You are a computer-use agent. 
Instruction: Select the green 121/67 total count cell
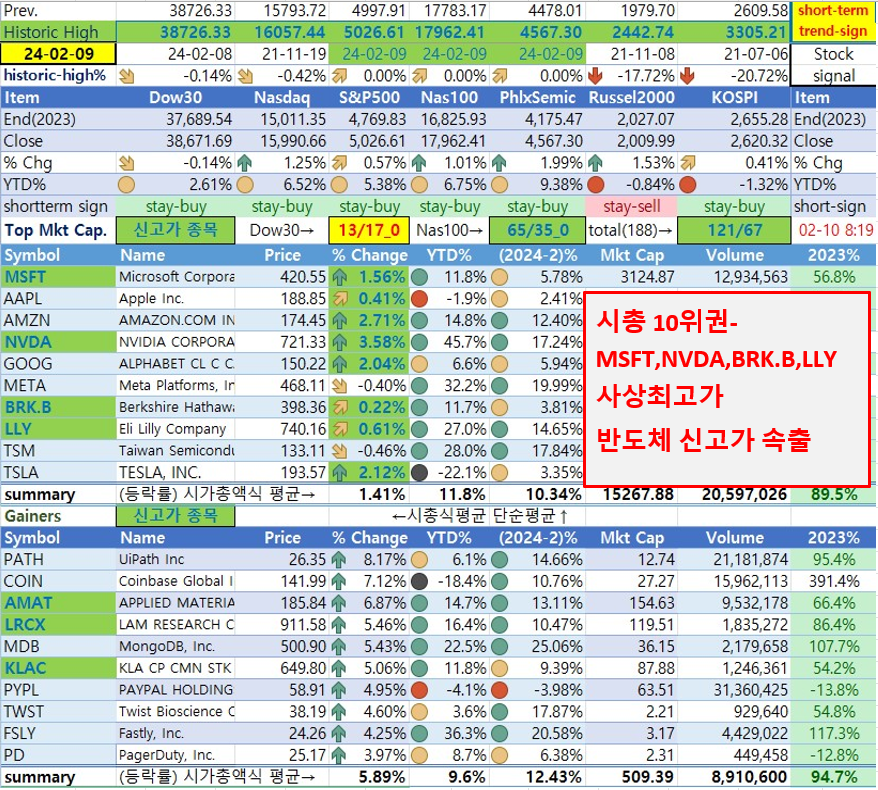click(x=734, y=230)
